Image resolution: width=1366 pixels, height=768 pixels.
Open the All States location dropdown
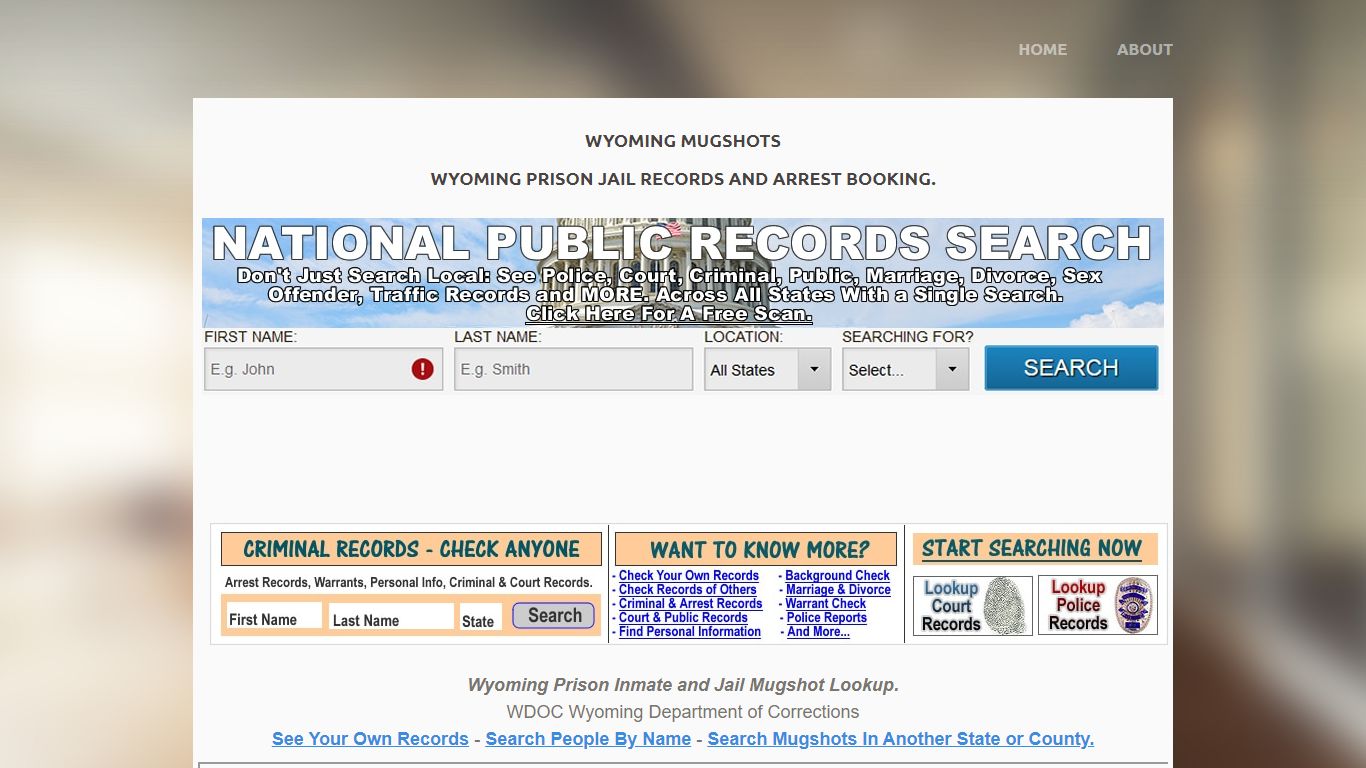coord(767,369)
